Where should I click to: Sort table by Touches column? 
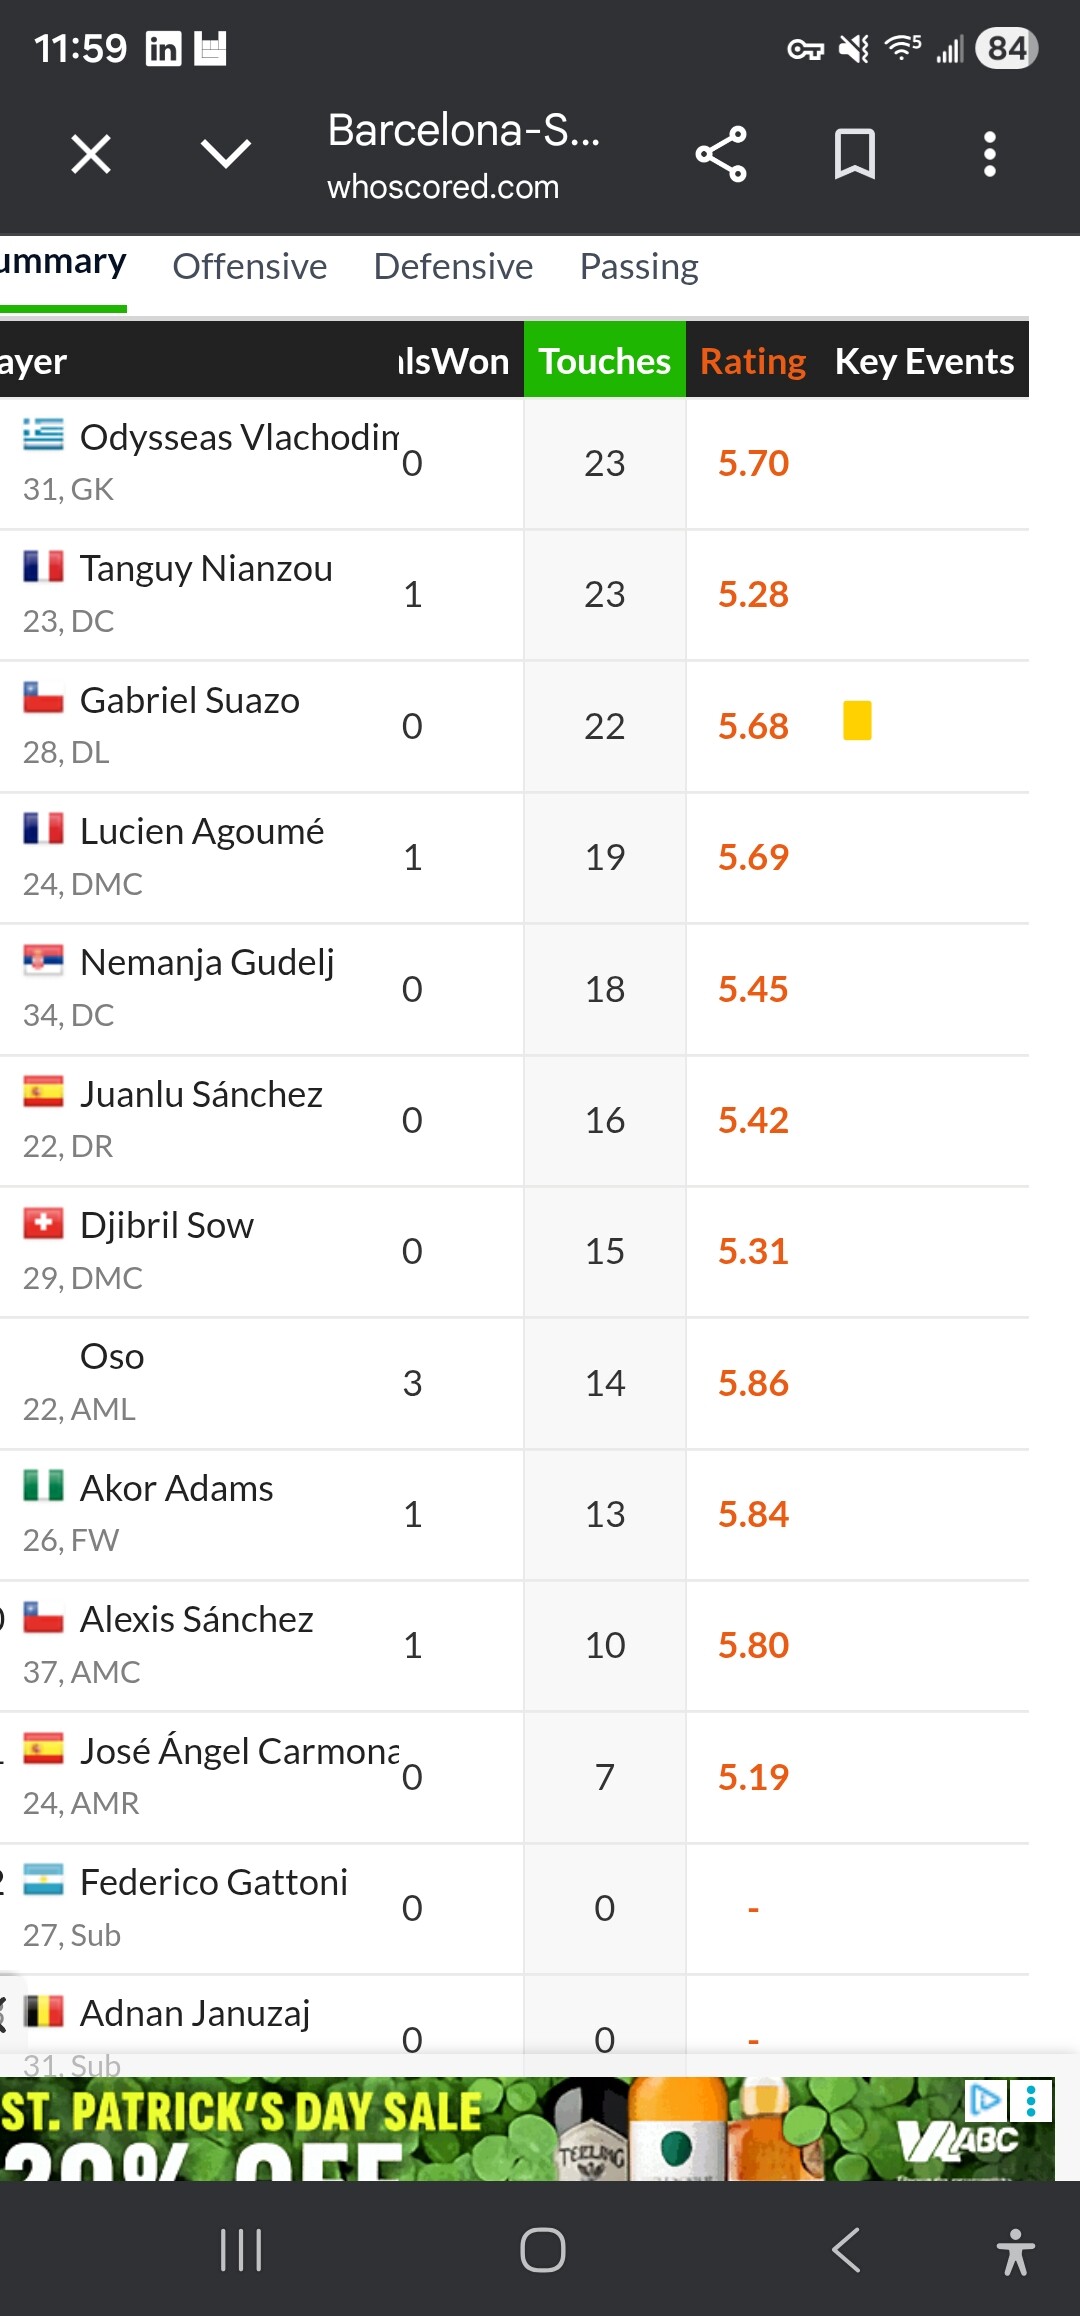[x=604, y=361]
